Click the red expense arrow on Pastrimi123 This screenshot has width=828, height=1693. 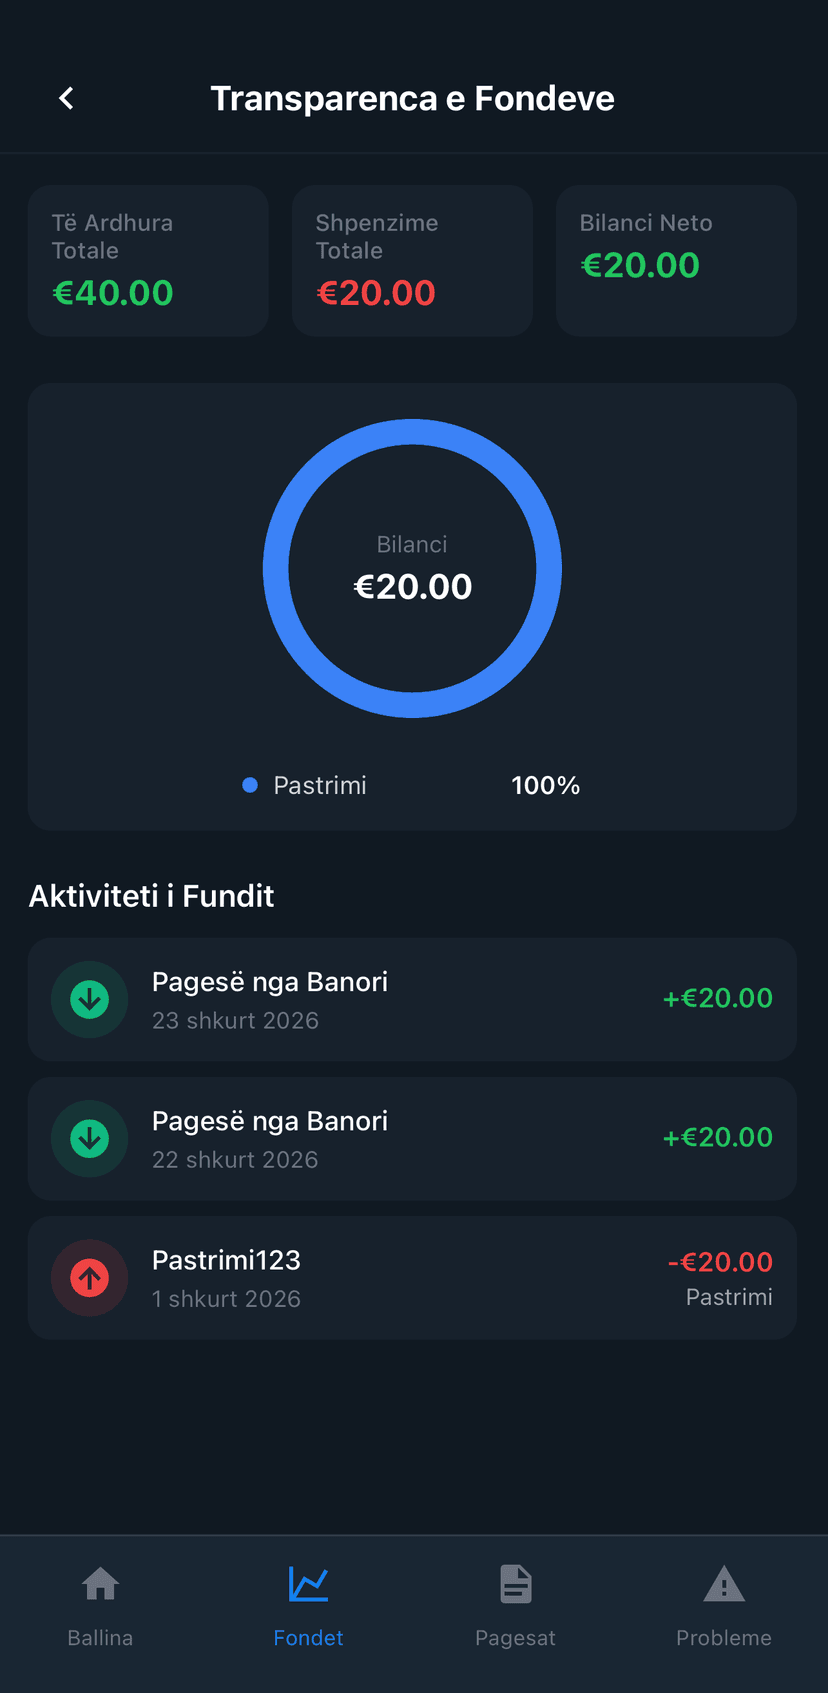click(x=89, y=1277)
